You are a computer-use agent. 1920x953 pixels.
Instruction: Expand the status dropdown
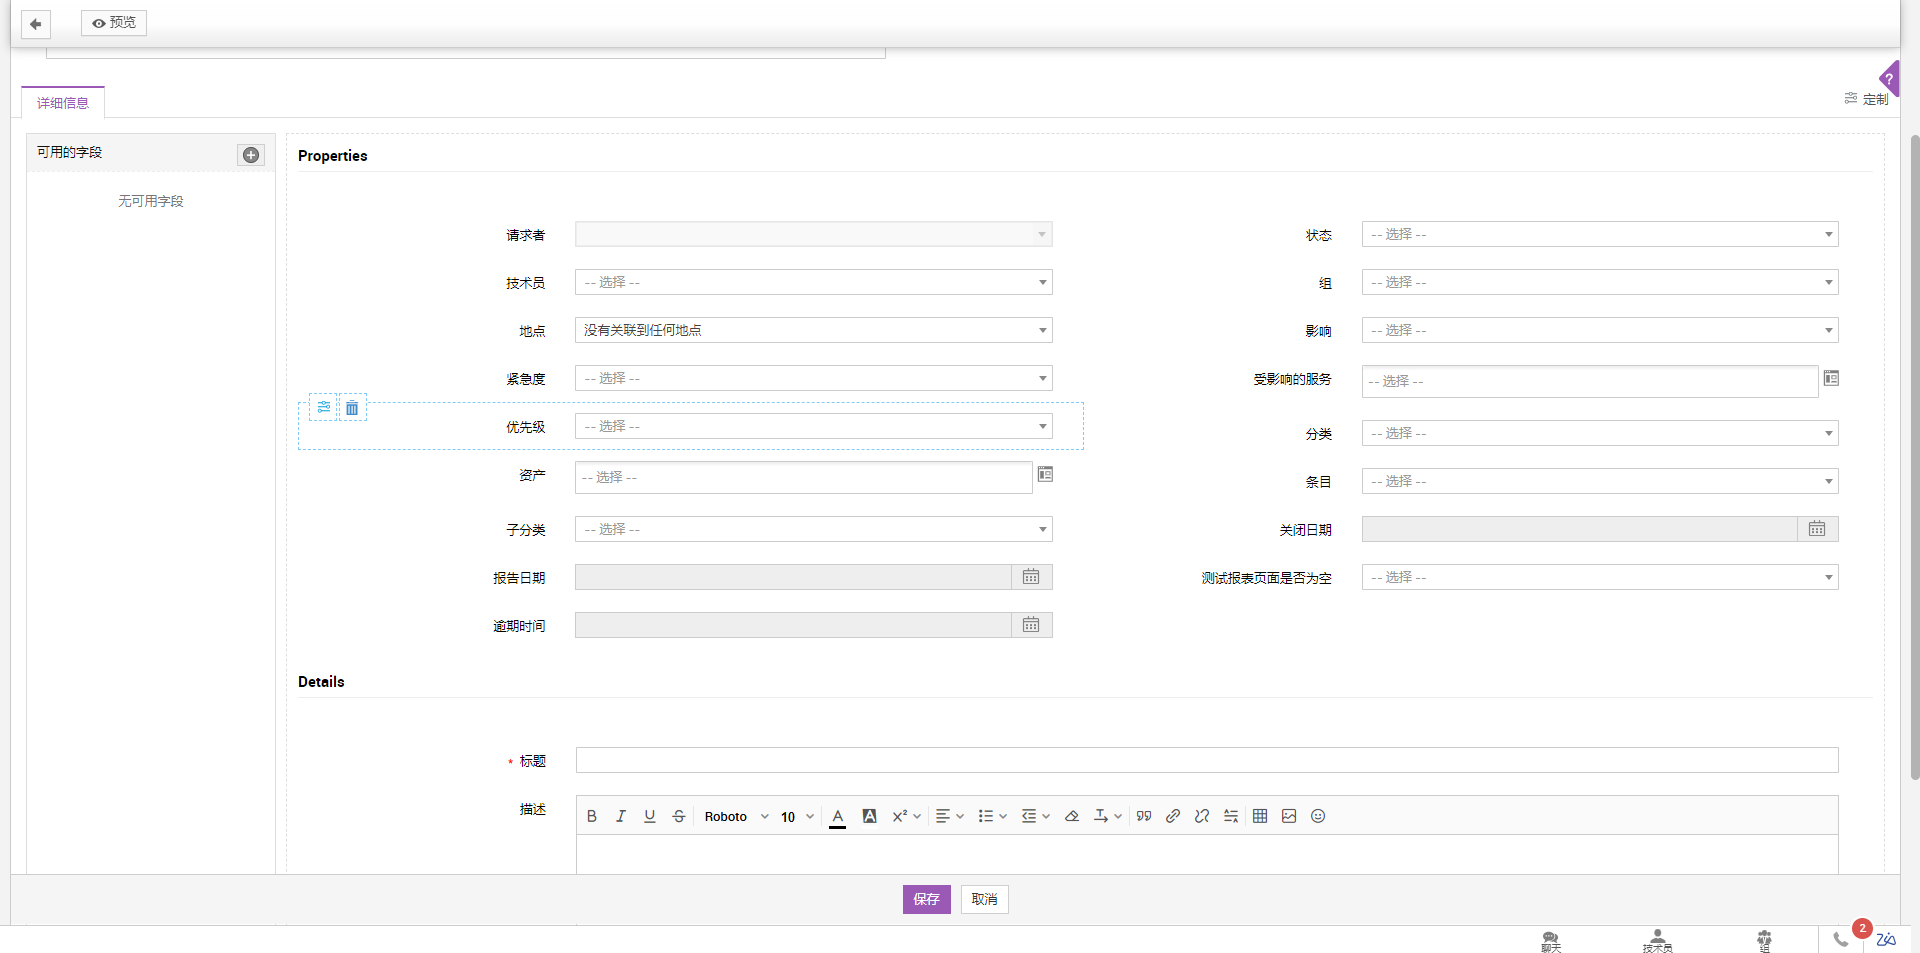[x=1599, y=235]
